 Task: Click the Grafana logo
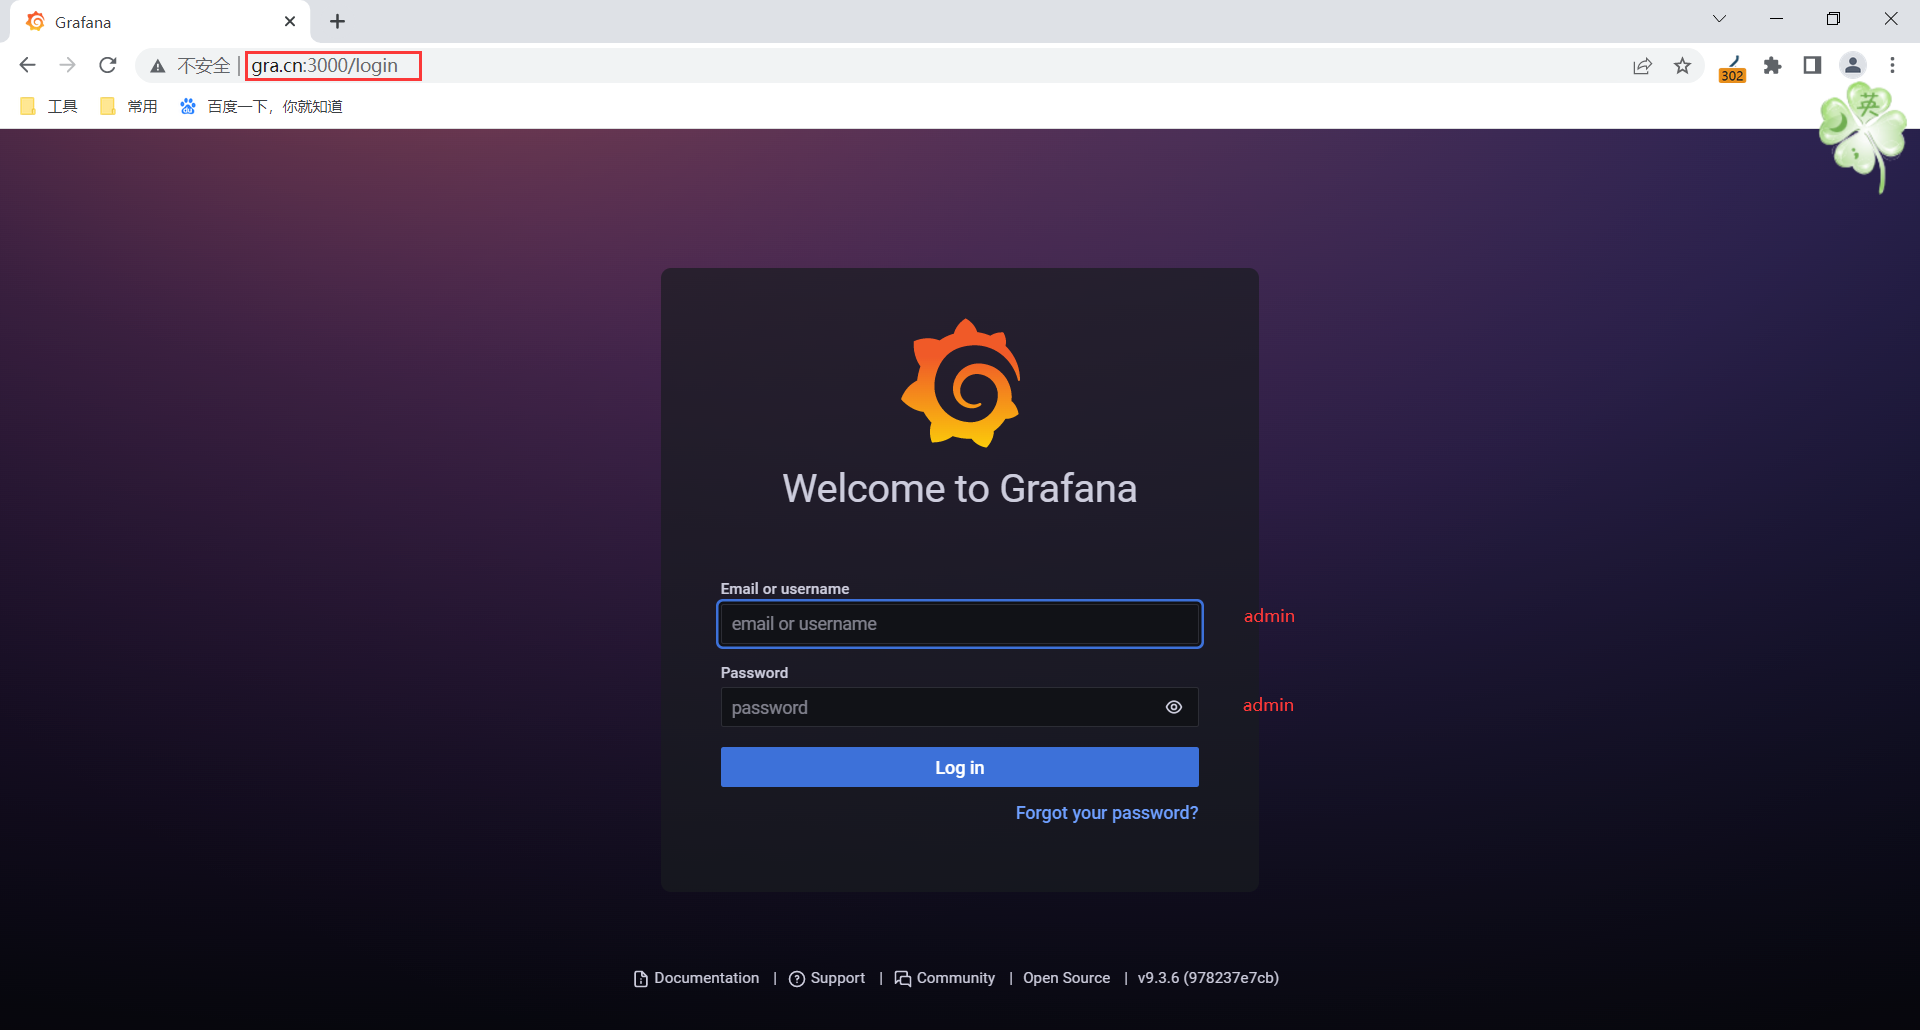pos(961,383)
